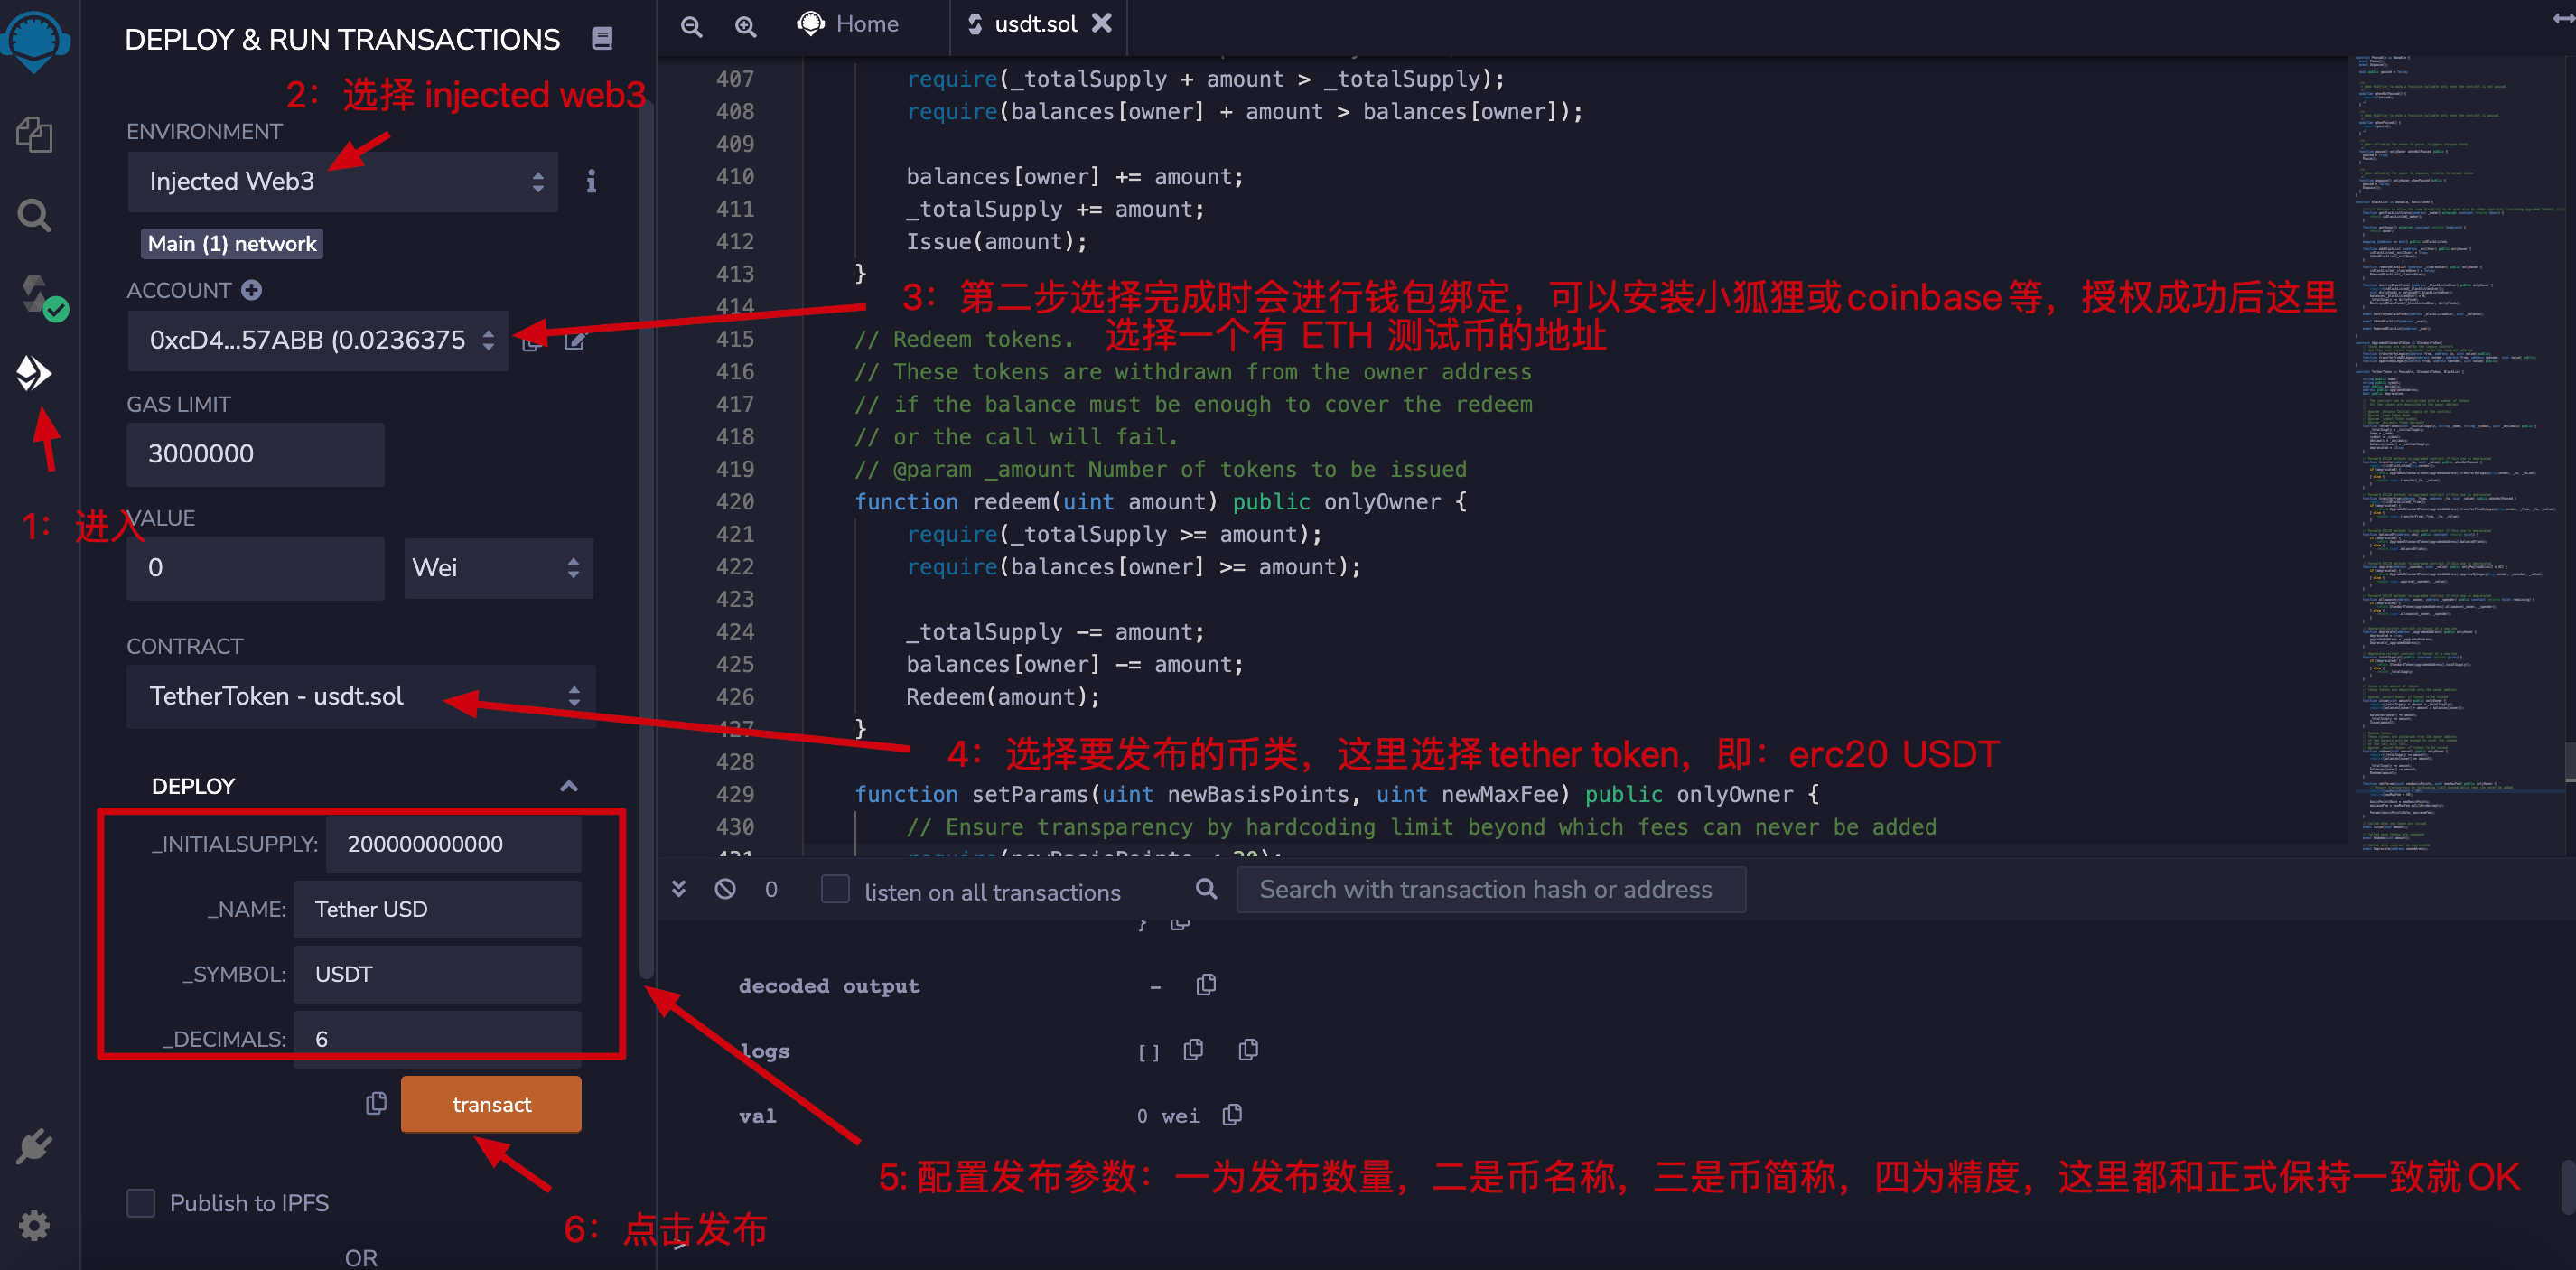Add a new account with plus icon
2576x1270 pixels.
coord(251,290)
